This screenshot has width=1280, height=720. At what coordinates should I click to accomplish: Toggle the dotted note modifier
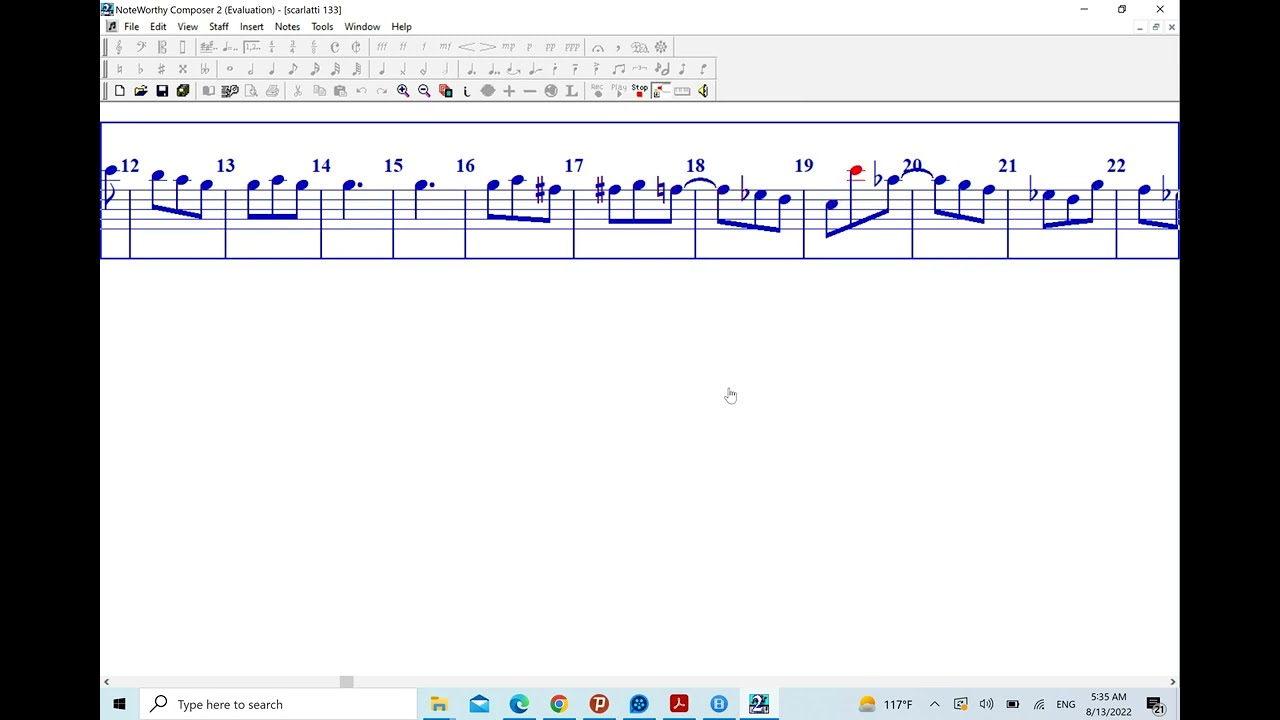pos(471,69)
